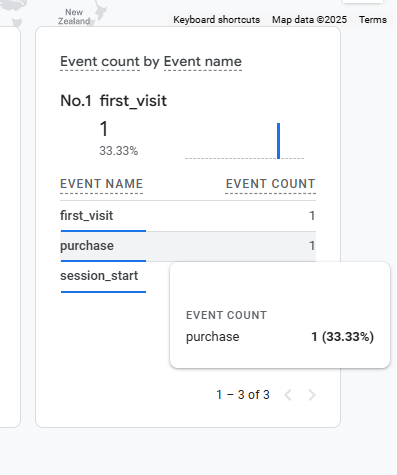
Task: Sort by EVENT NAME column header
Action: coord(101,184)
